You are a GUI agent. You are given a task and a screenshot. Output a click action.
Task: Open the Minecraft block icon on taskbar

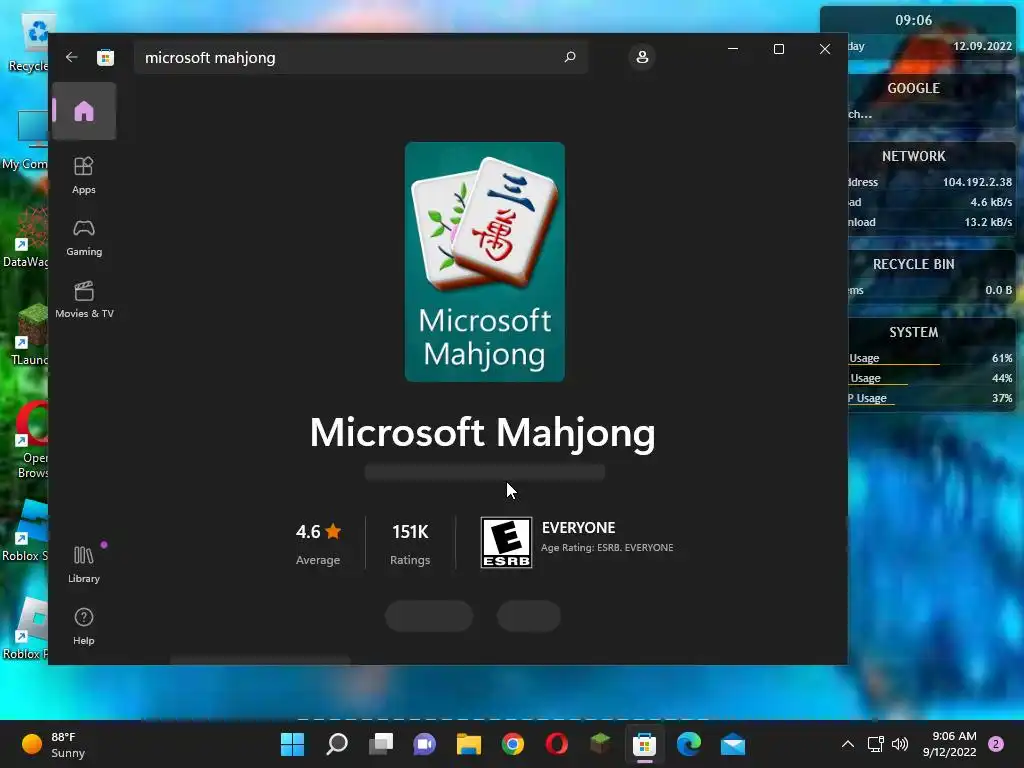pos(600,744)
